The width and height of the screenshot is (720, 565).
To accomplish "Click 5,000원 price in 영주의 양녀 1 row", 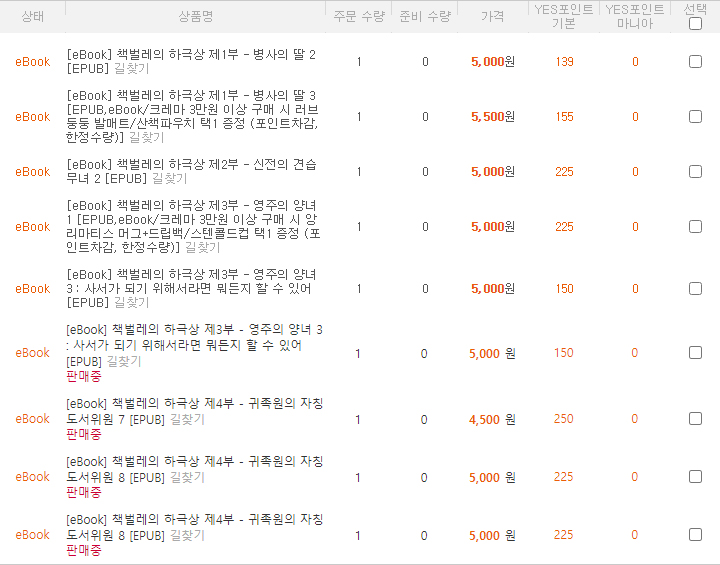I will click(493, 227).
